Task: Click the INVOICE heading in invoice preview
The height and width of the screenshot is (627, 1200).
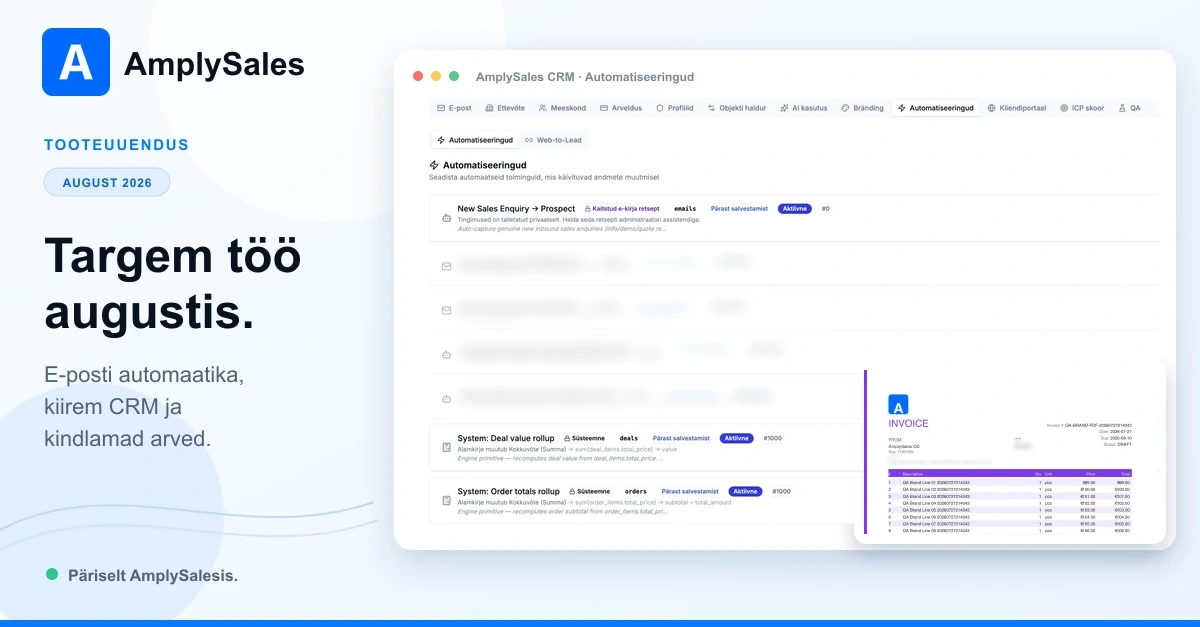Action: point(908,424)
